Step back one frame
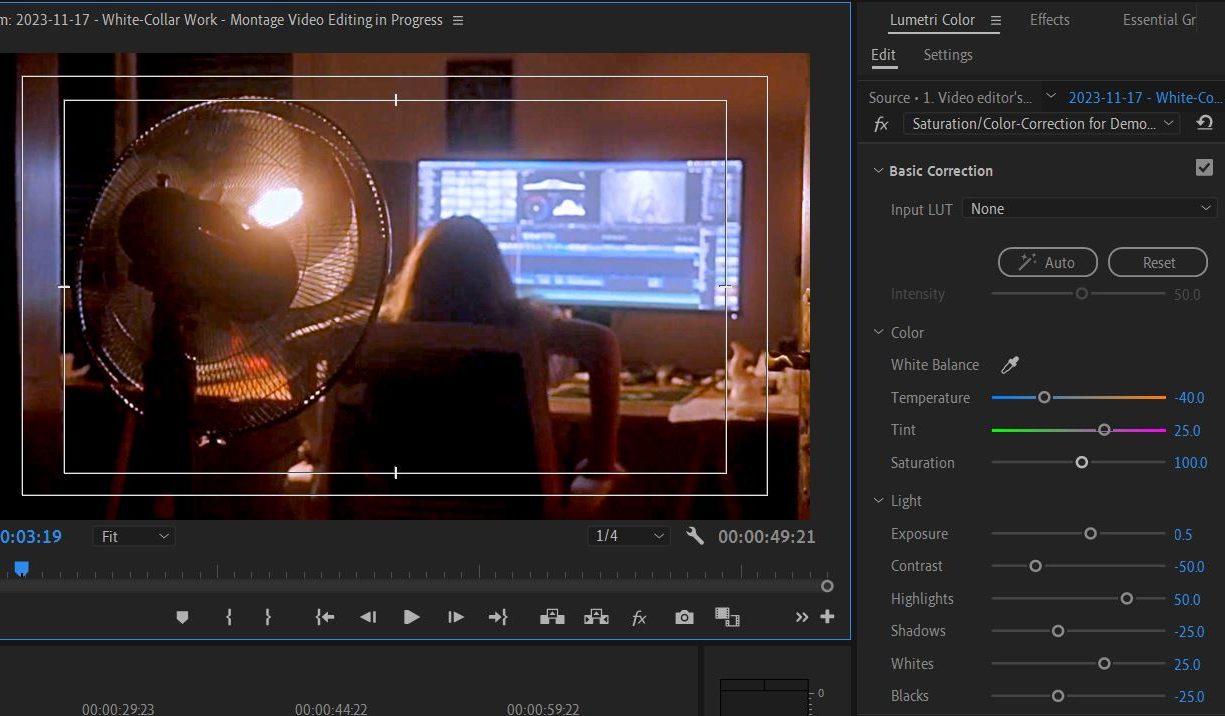Image resolution: width=1225 pixels, height=716 pixels. tap(368, 617)
